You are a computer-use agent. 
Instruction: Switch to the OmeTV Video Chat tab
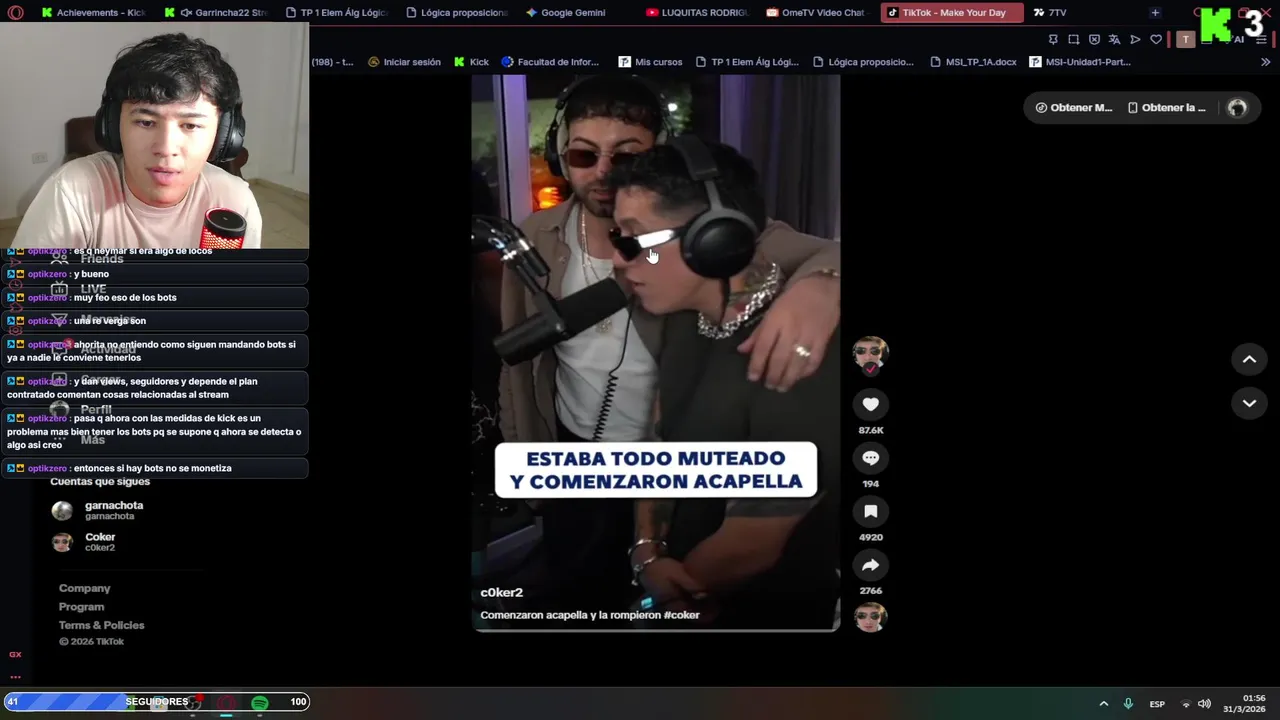(817, 13)
